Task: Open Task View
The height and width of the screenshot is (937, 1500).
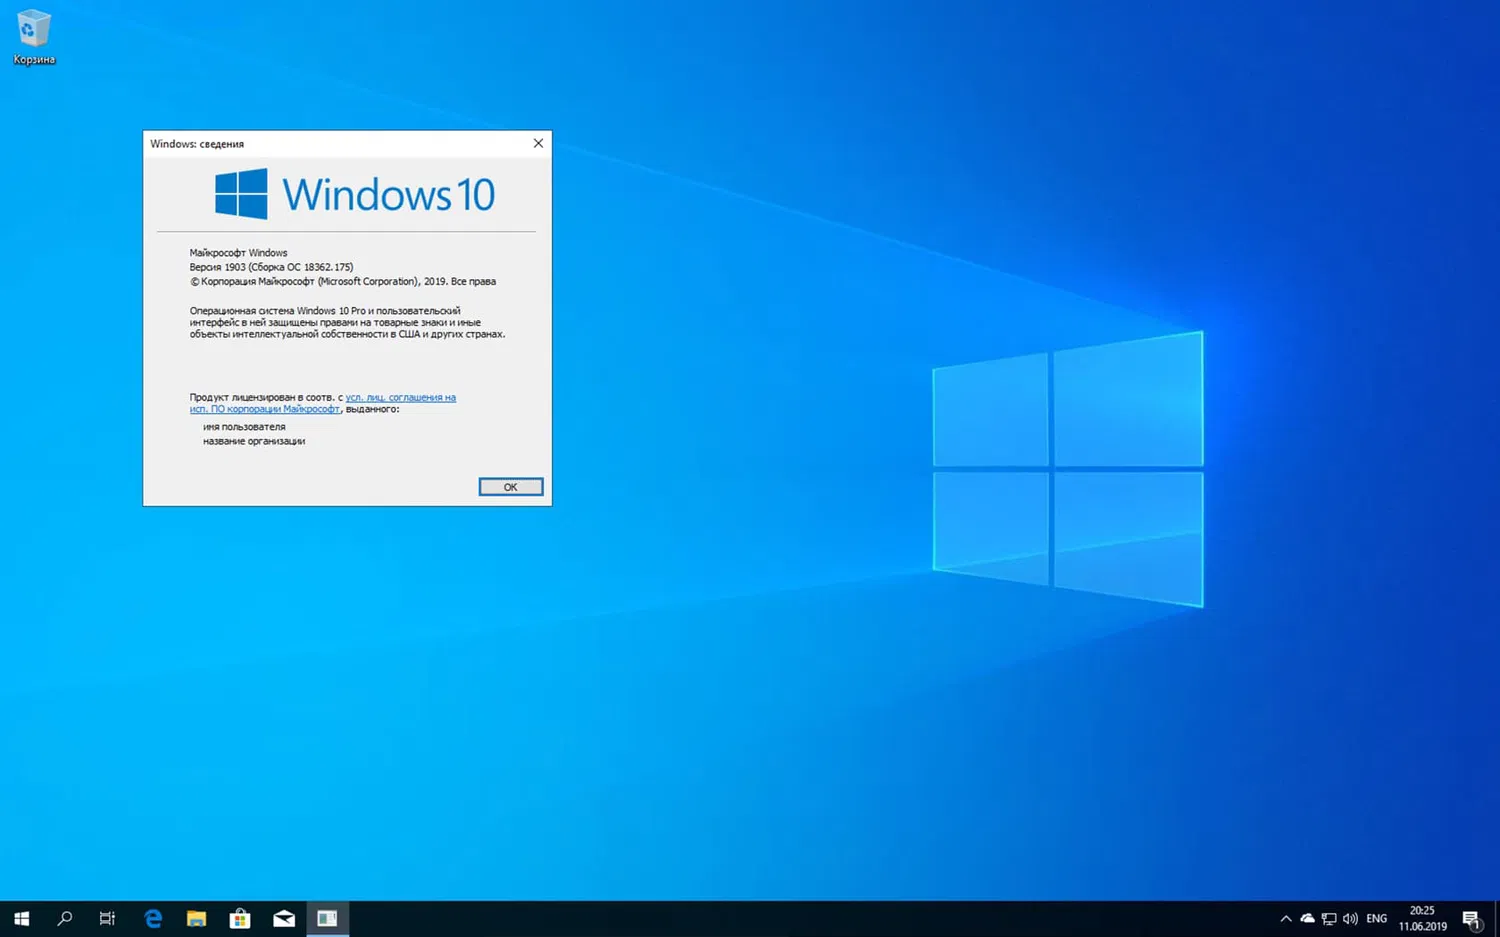Action: click(107, 917)
